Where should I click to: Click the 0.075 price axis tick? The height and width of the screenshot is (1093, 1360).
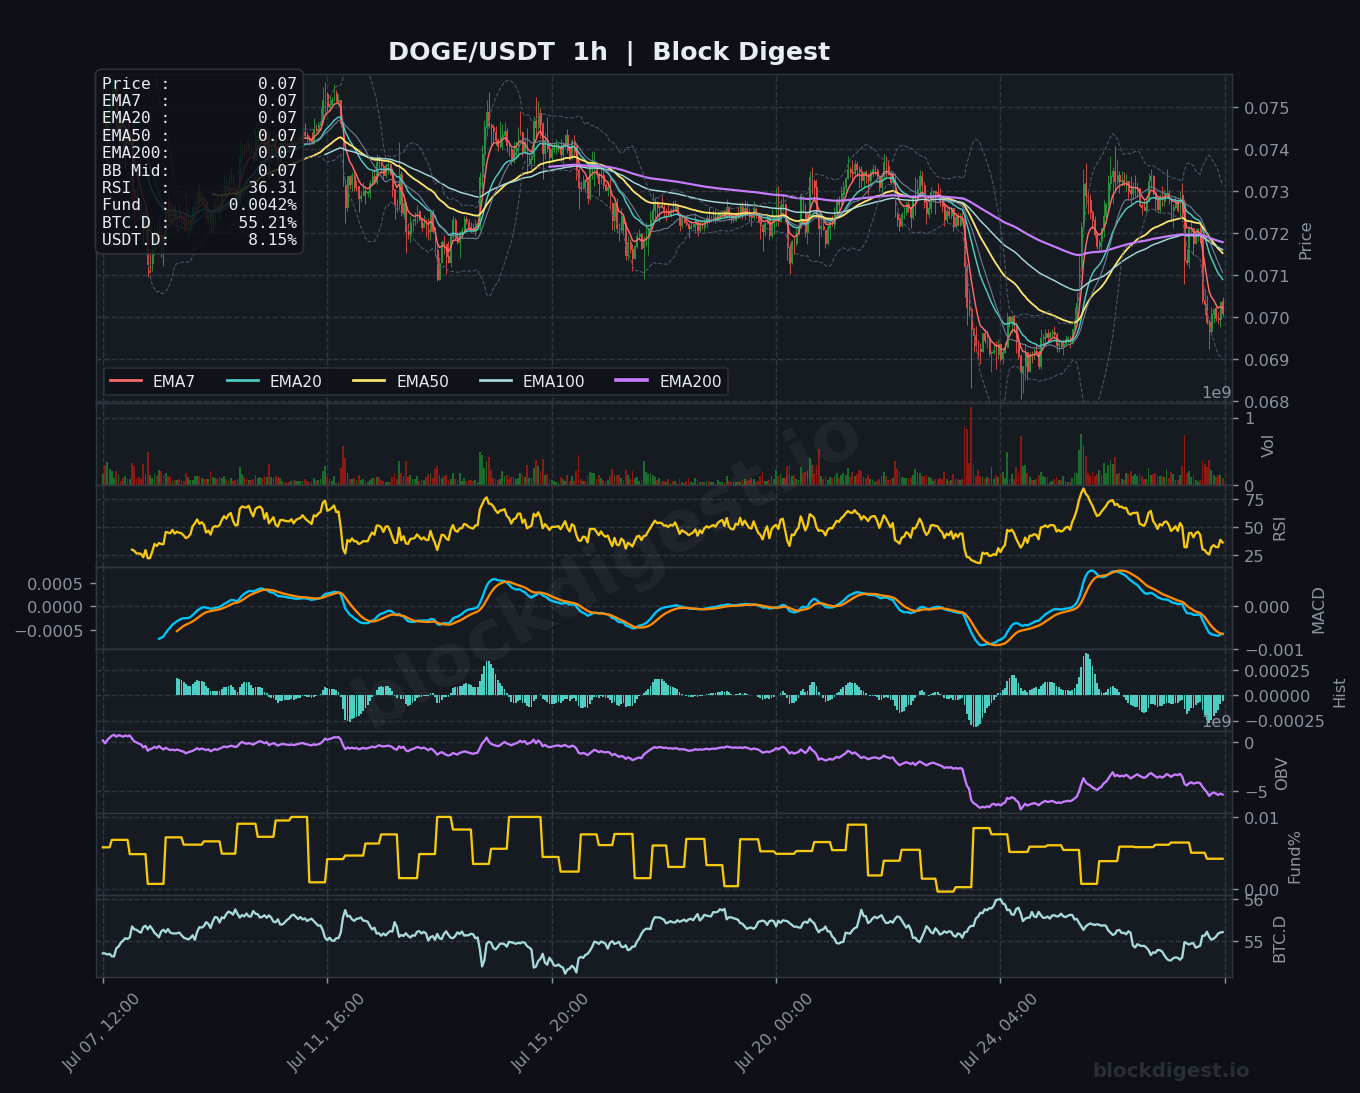tap(1266, 108)
